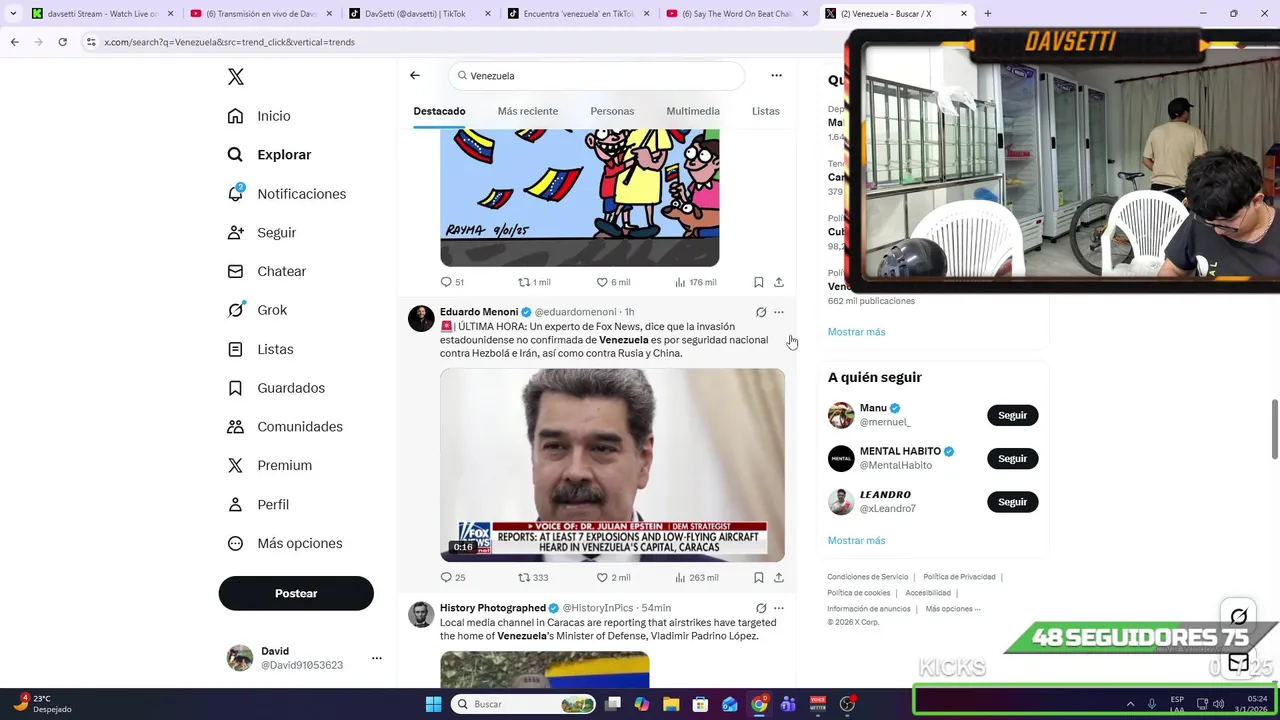The image size is (1280, 720).
Task: Open Guardados bookmarks
Action: (x=276, y=388)
